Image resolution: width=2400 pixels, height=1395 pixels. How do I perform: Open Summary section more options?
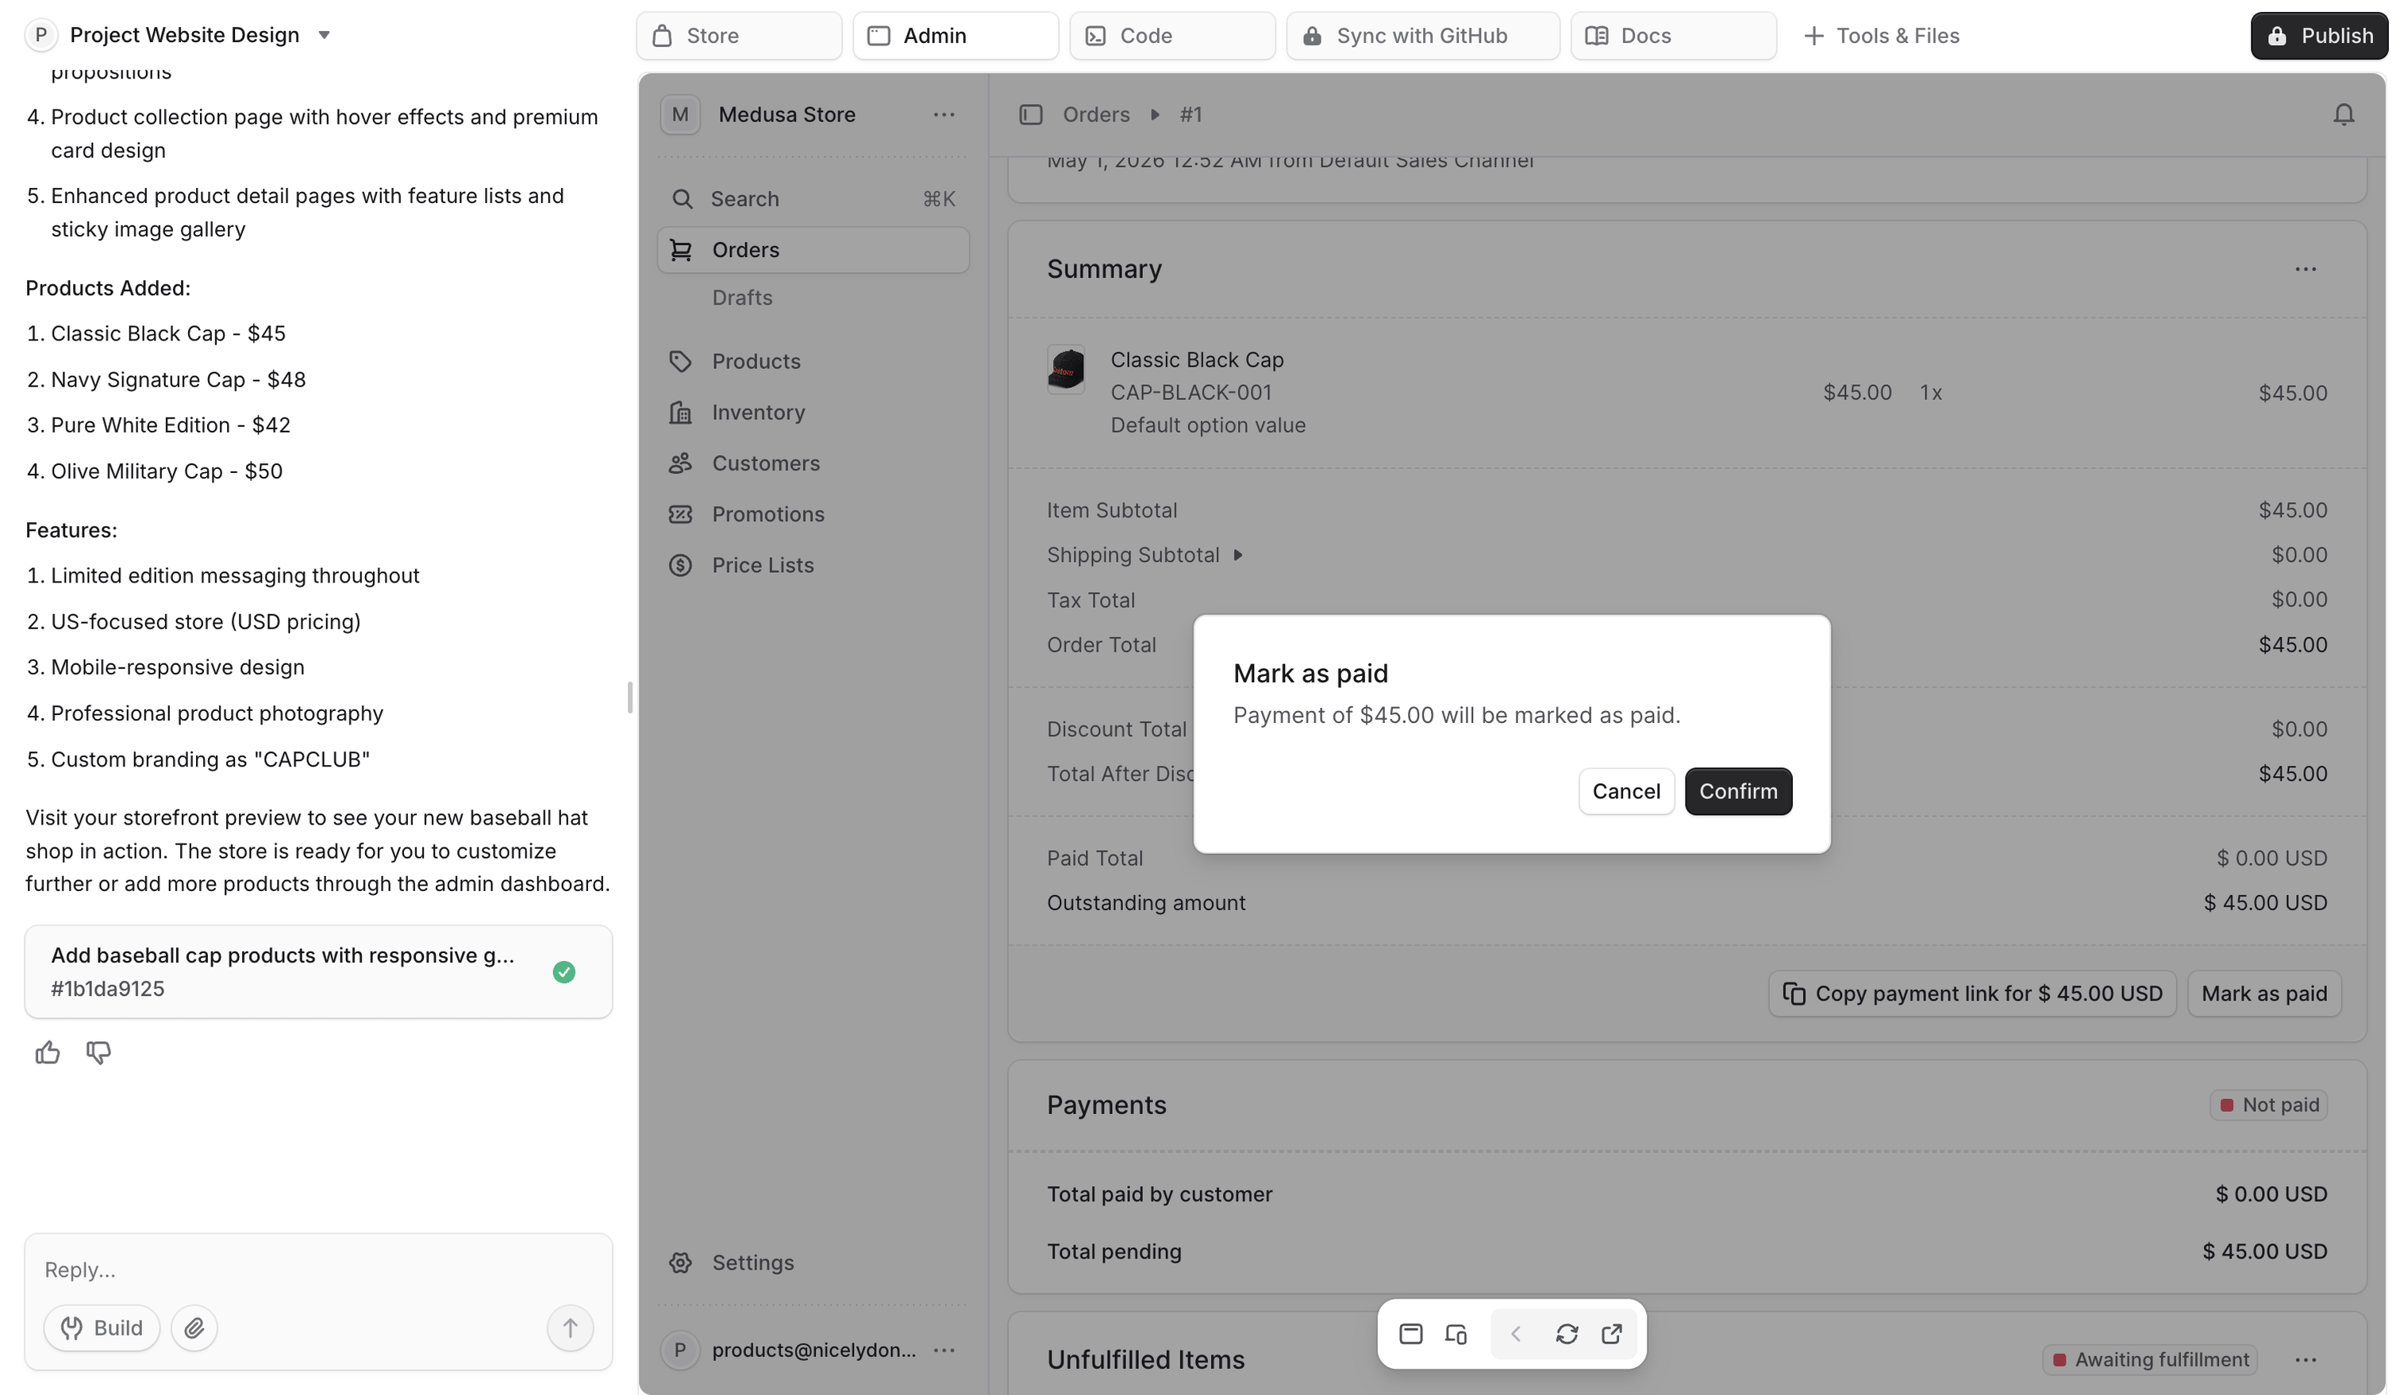(x=2305, y=269)
